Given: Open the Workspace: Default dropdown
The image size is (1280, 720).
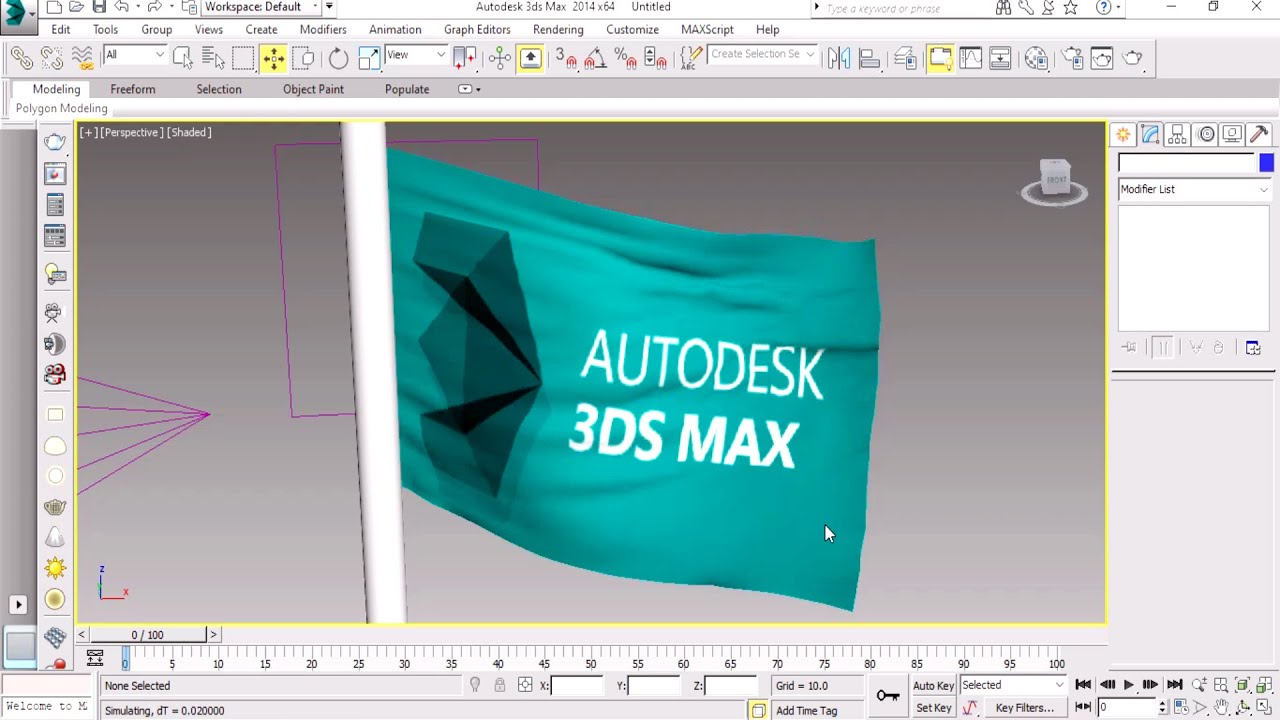Looking at the screenshot, I should click(x=261, y=7).
